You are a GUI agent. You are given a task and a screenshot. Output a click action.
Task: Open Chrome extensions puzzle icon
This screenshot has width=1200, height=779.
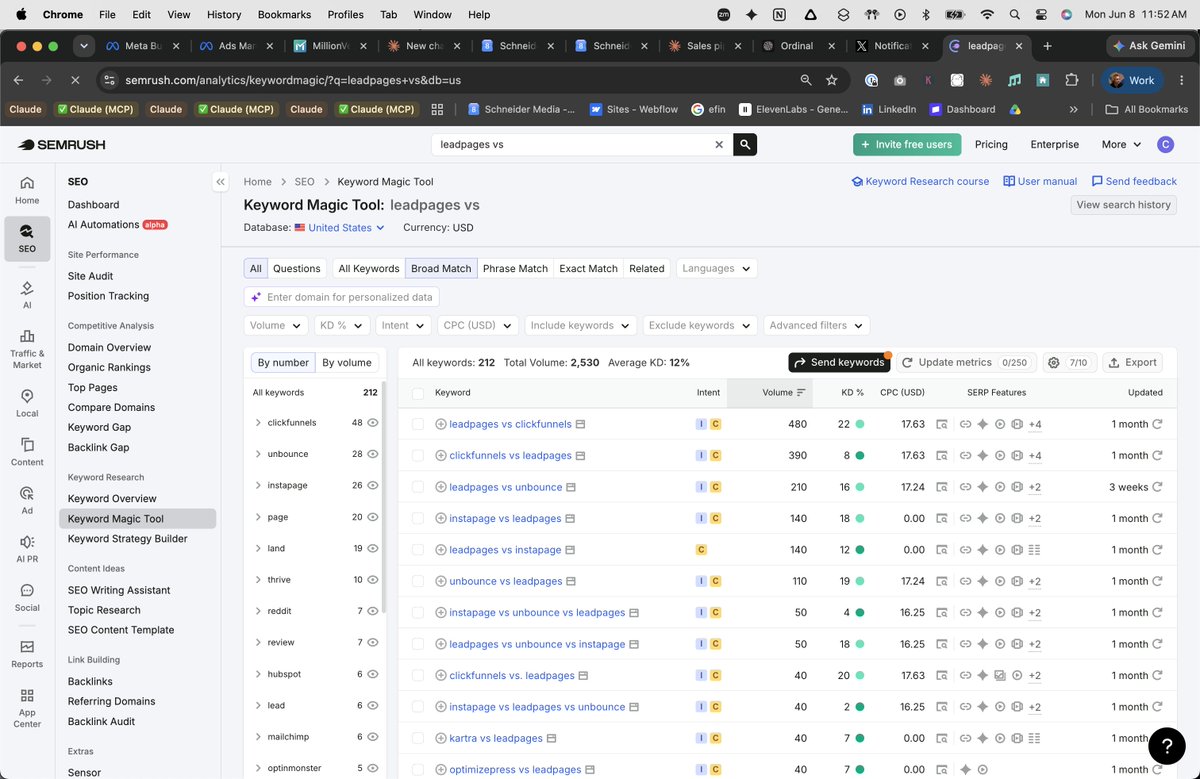point(1072,80)
